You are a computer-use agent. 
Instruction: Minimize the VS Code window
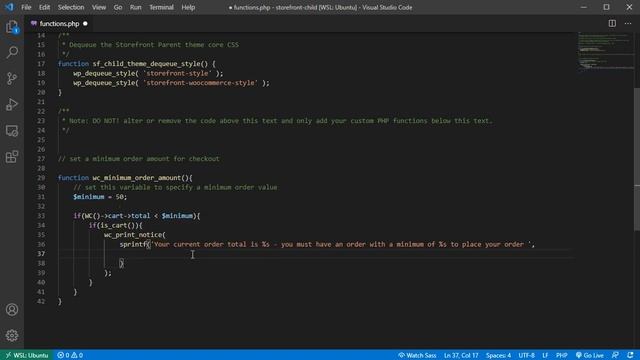point(584,7)
